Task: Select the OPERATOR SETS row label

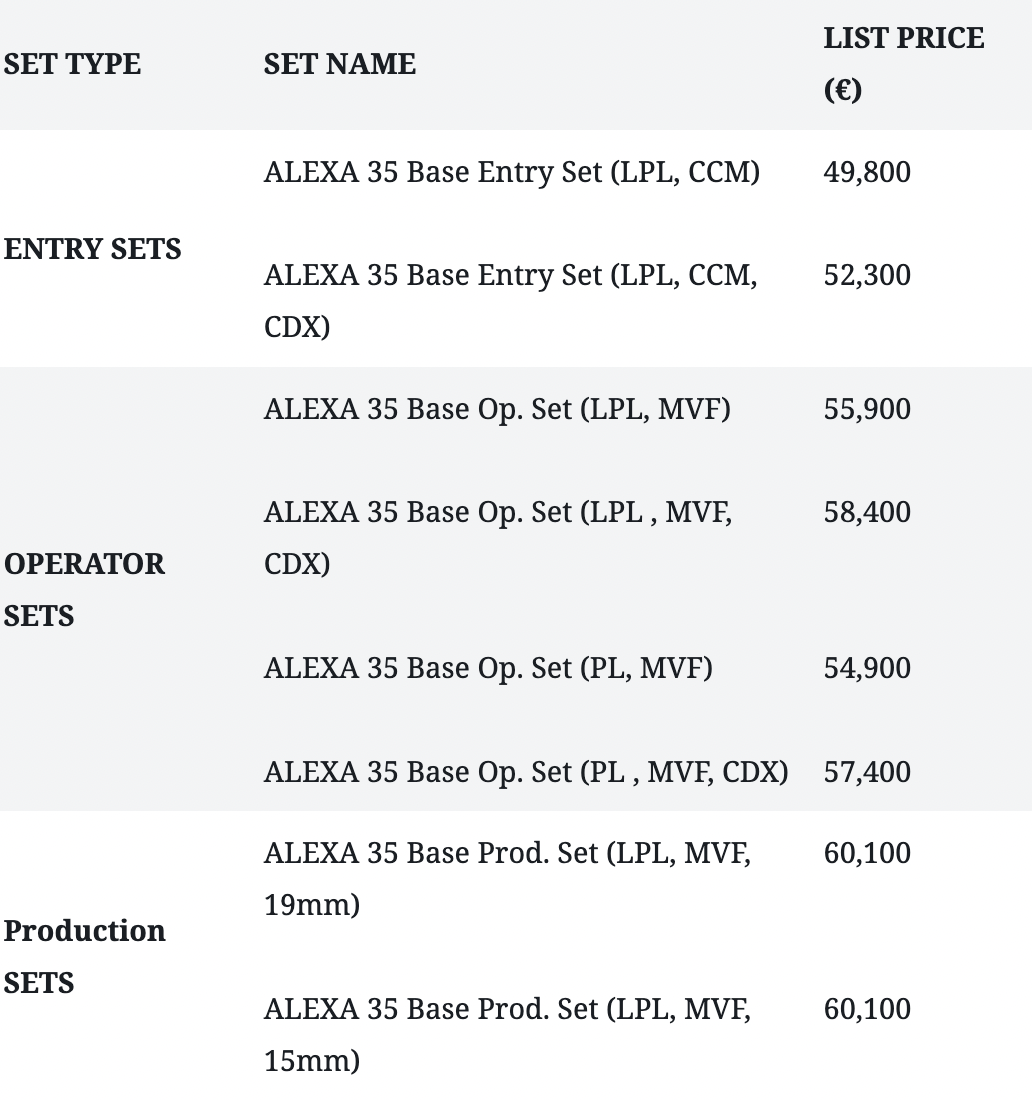Action: pyautogui.click(x=84, y=589)
